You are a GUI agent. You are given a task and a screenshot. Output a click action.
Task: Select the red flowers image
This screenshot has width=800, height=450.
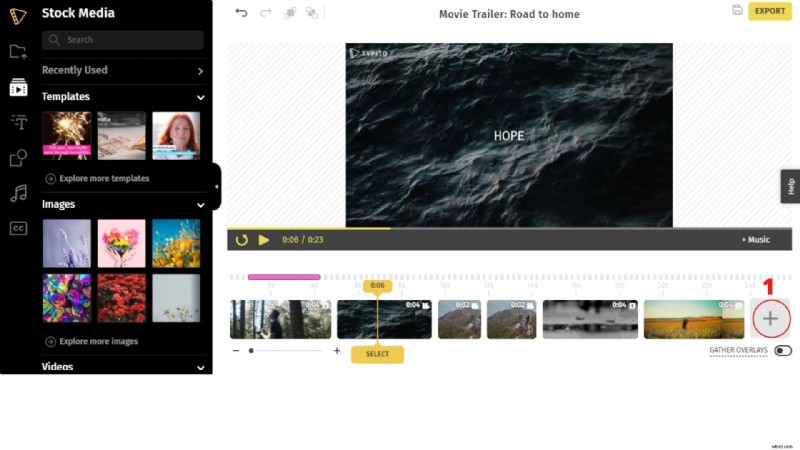121,298
